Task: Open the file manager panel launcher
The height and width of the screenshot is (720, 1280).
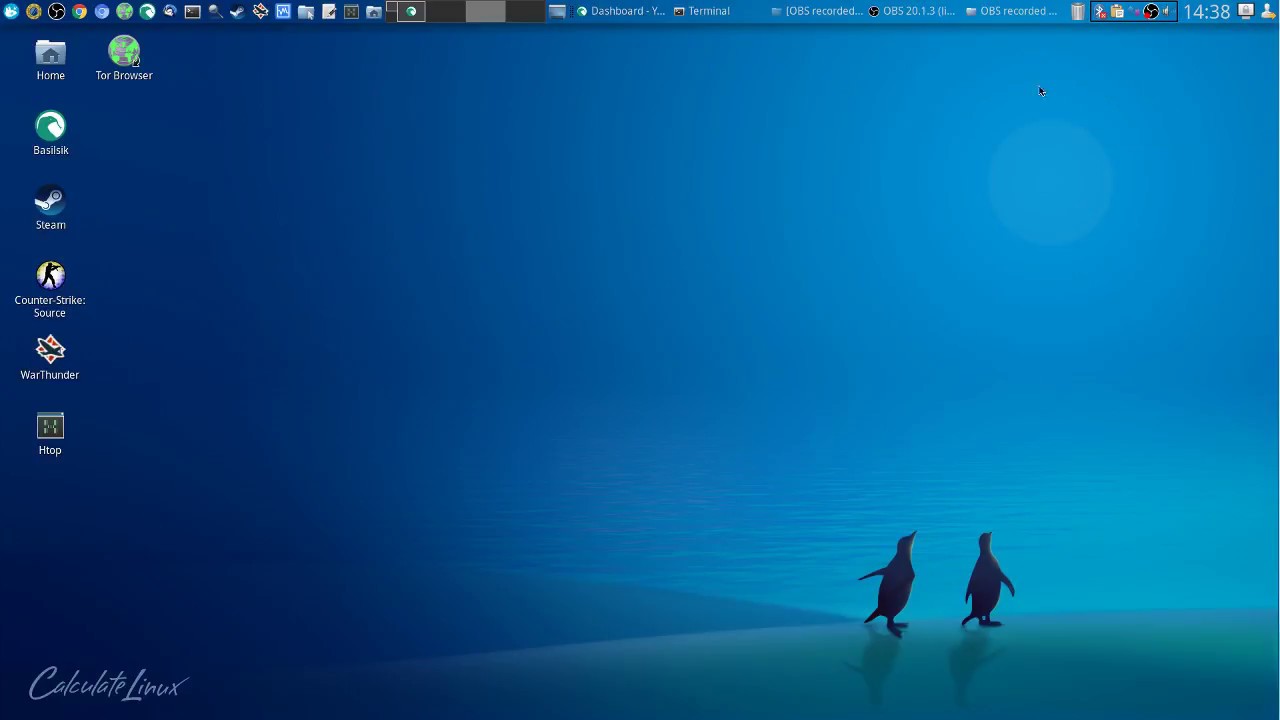Action: click(306, 11)
